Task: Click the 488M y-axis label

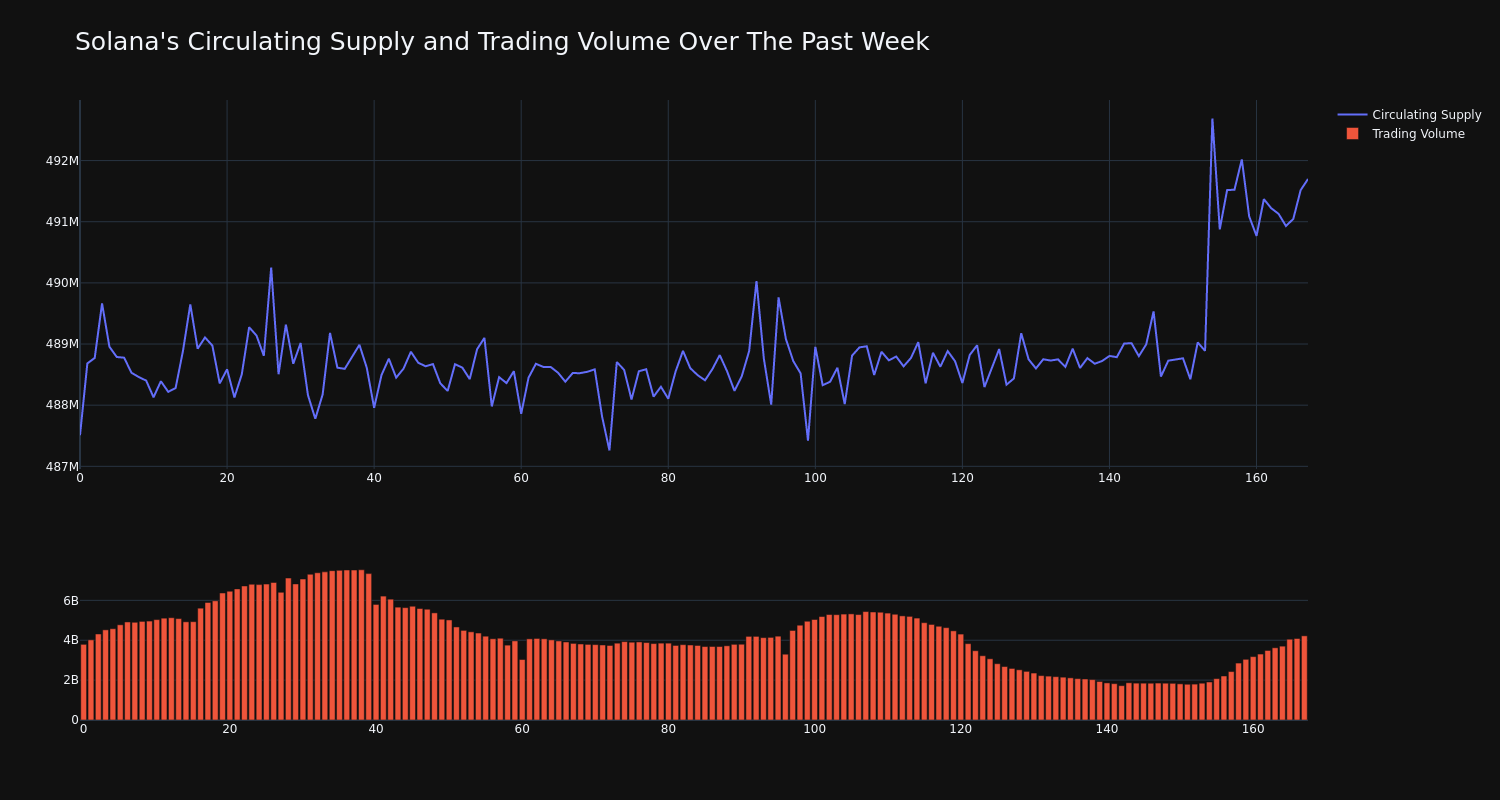Action: [62, 405]
